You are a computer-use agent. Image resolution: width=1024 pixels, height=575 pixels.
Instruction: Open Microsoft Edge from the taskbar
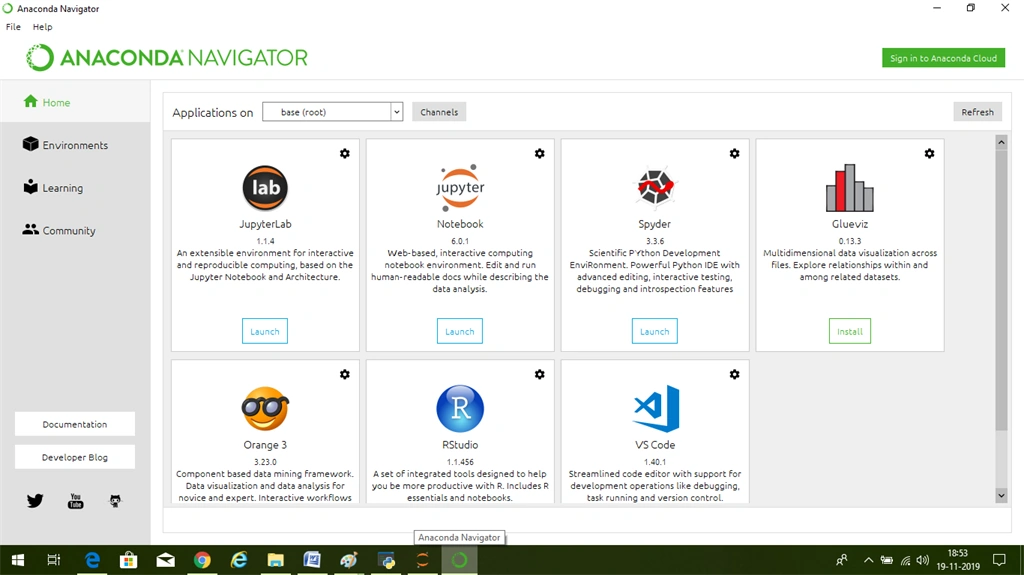click(93, 560)
